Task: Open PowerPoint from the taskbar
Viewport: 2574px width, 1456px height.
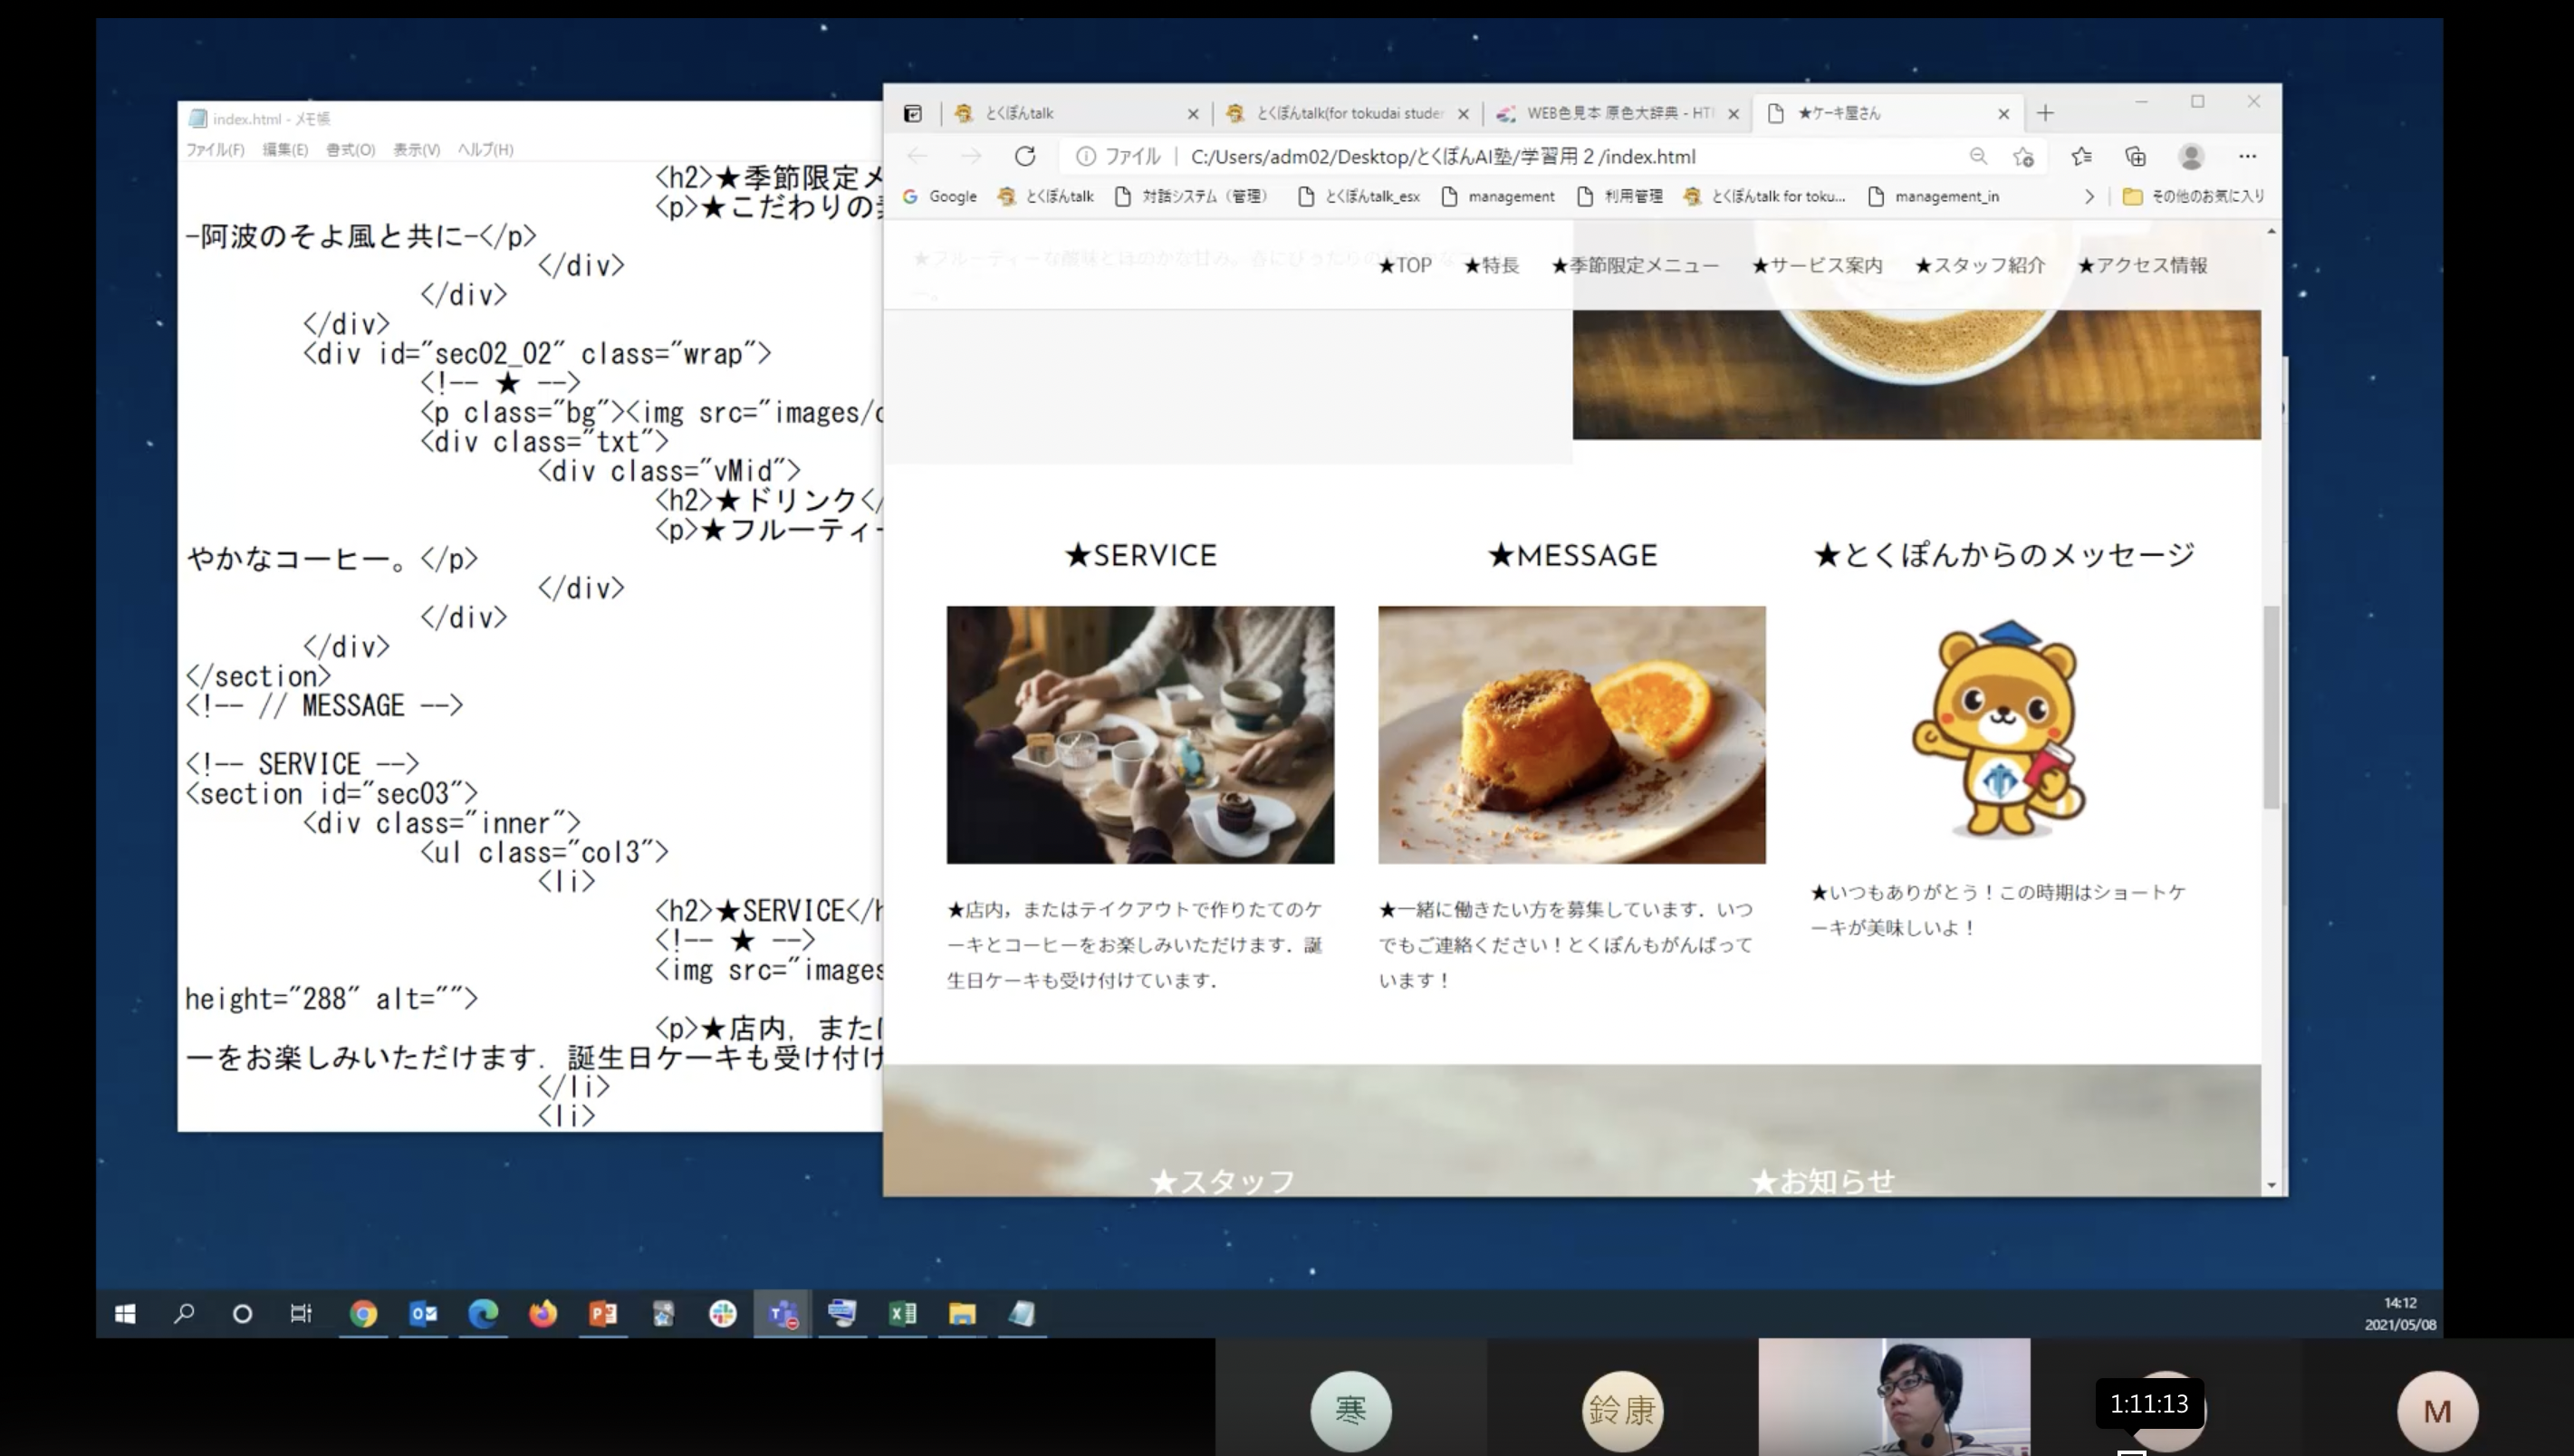Action: [x=603, y=1313]
